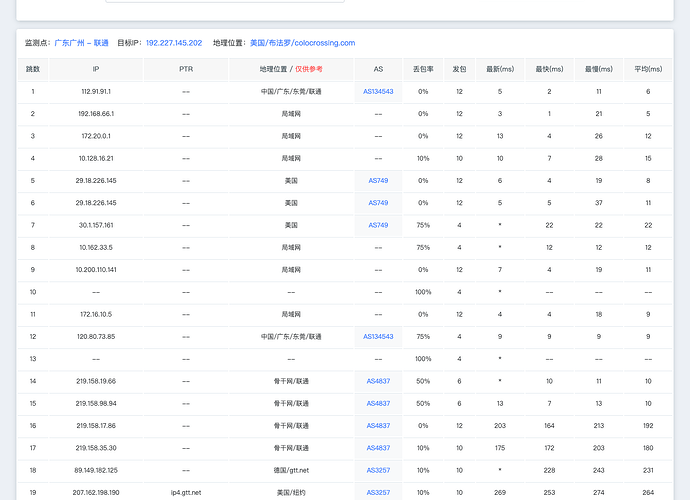Click location 美国/纽约 in hop 19

click(x=291, y=493)
